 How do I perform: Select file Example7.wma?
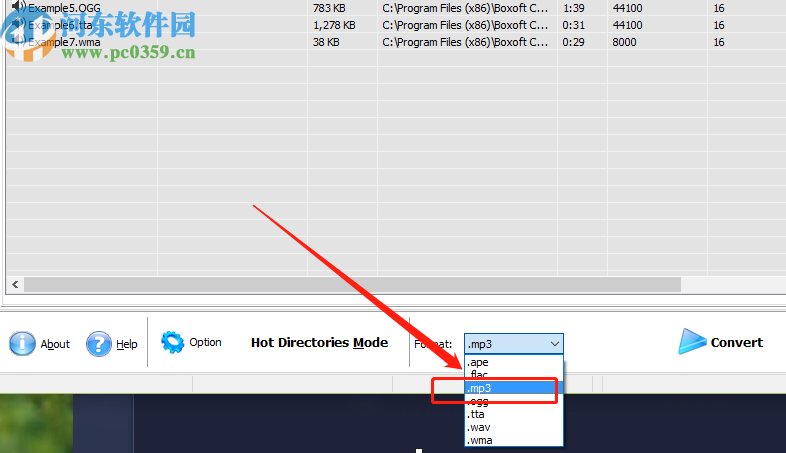pos(64,42)
